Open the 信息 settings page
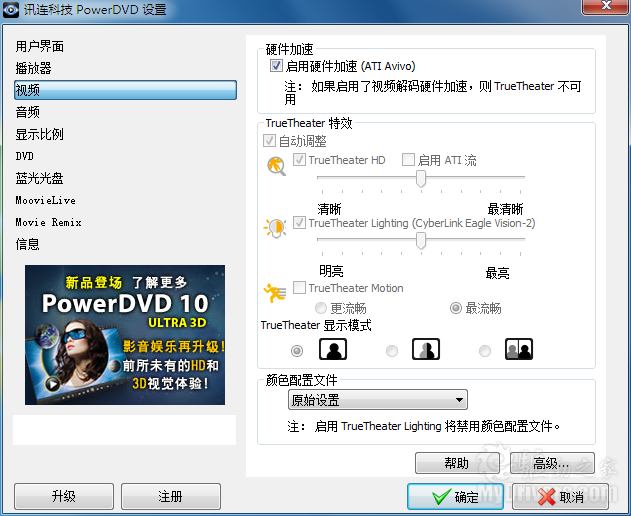Image resolution: width=631 pixels, height=516 pixels. [x=27, y=244]
